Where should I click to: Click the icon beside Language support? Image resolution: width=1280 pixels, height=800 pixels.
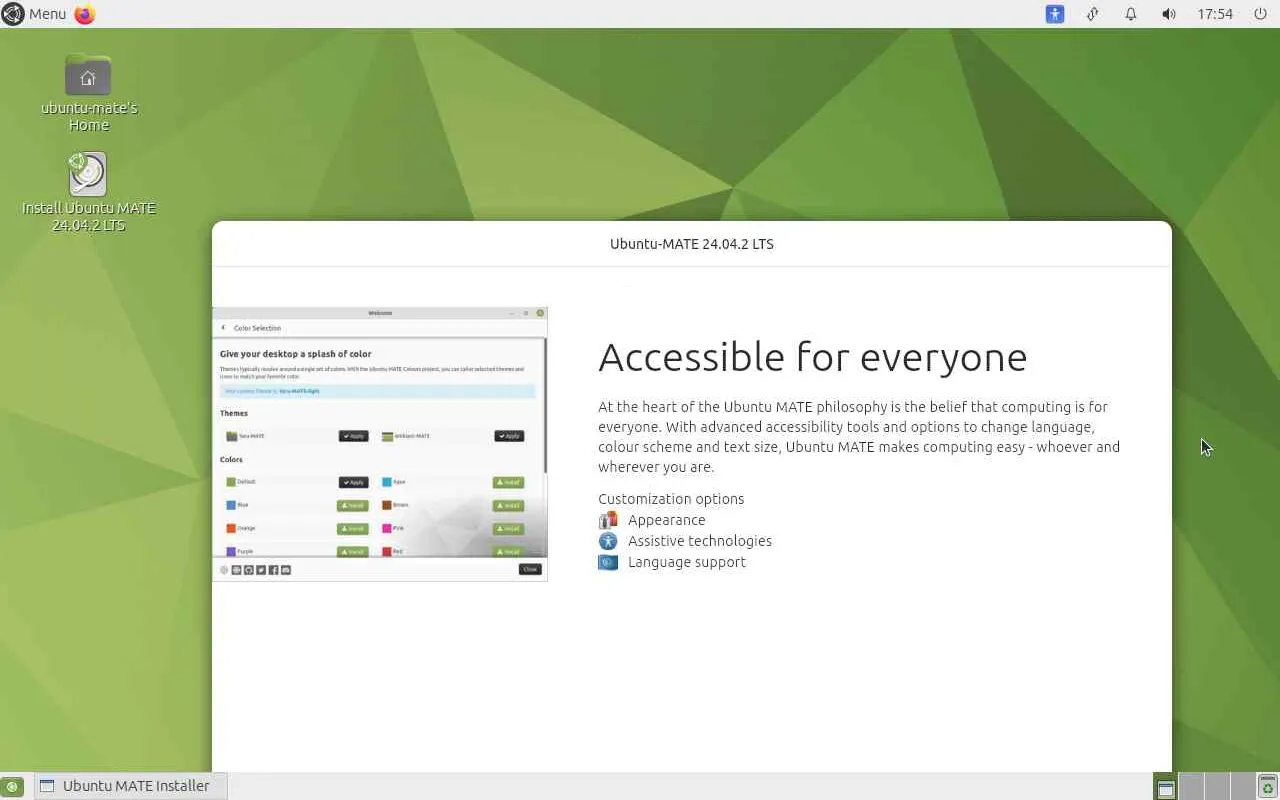tap(608, 562)
